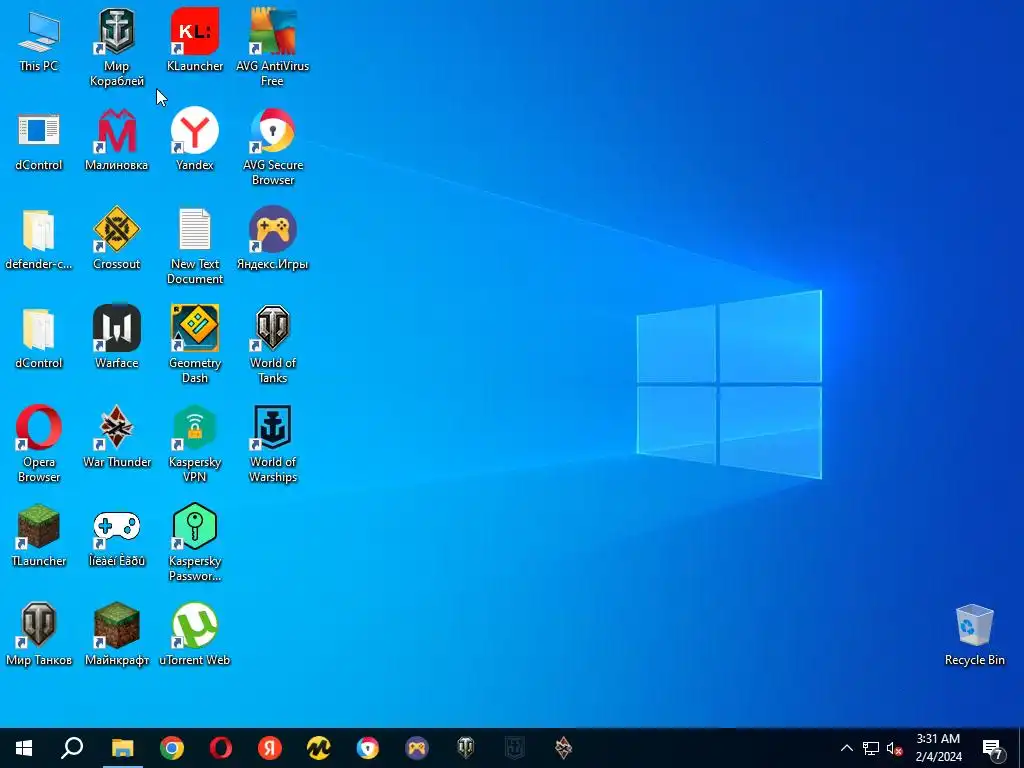The image size is (1024, 768).
Task: Launch War Thunder from the taskbar
Action: coord(564,748)
